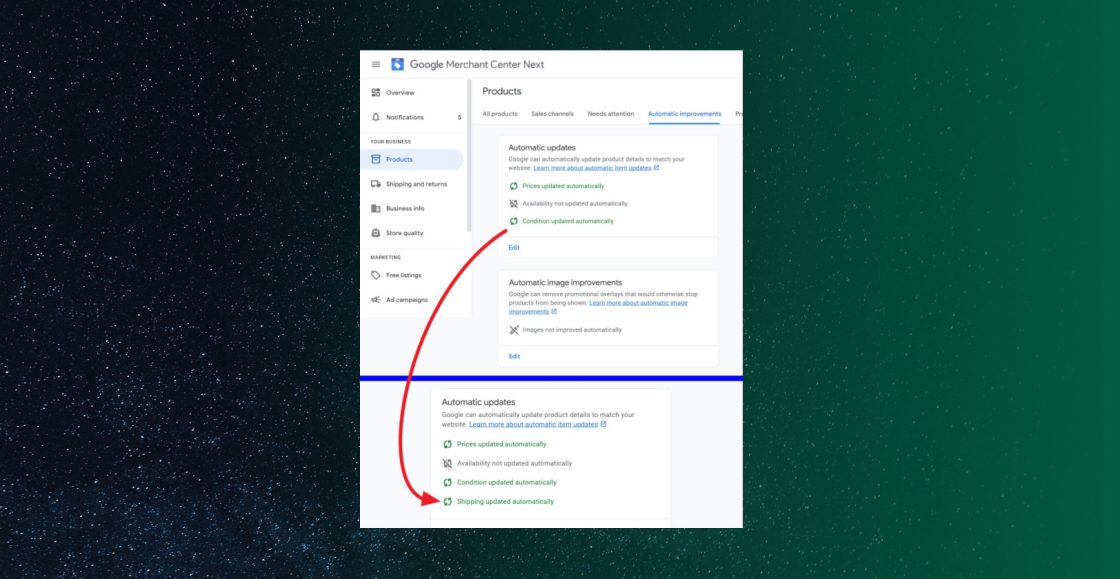1120x579 pixels.
Task: Switch to the Needs attention tab
Action: click(x=611, y=114)
